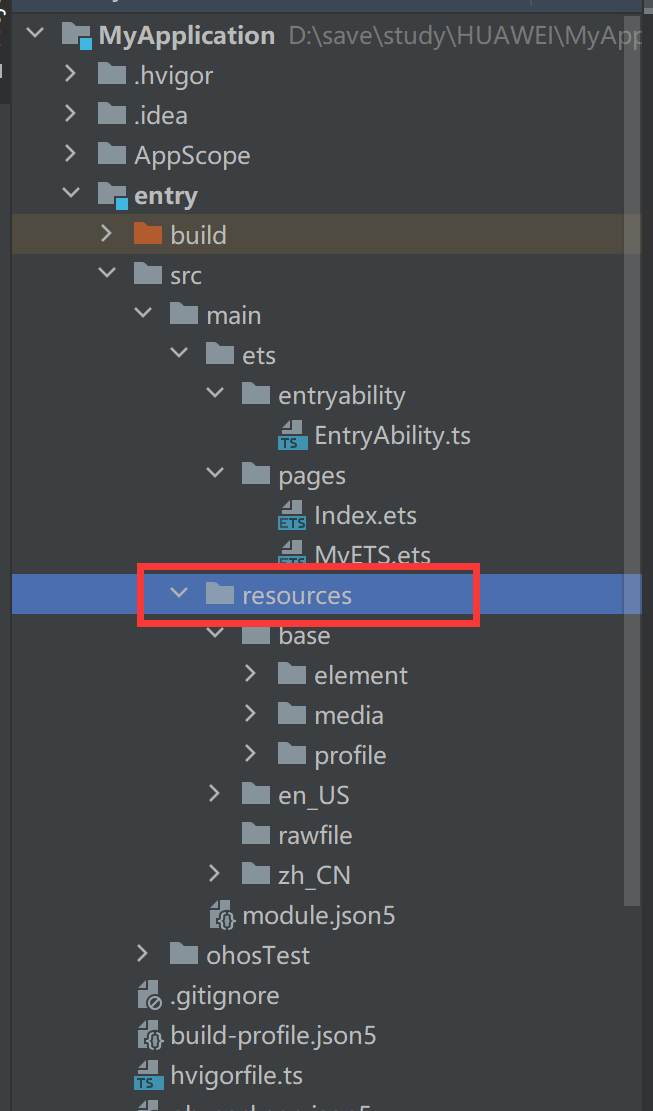The width and height of the screenshot is (653, 1111).
Task: Expand the zh_CN folder
Action: click(215, 874)
